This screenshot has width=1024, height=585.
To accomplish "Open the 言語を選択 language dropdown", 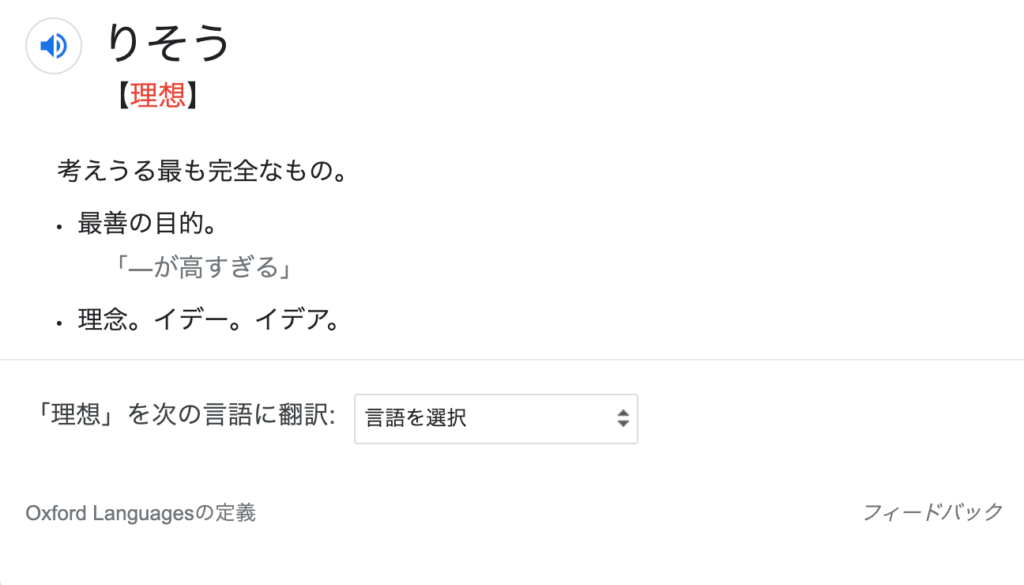I will pyautogui.click(x=496, y=419).
